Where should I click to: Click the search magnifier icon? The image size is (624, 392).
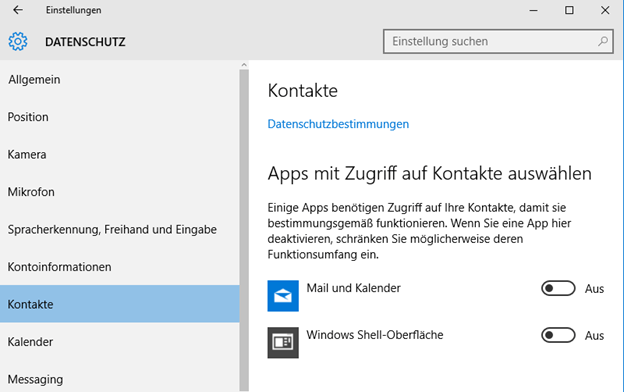(603, 41)
